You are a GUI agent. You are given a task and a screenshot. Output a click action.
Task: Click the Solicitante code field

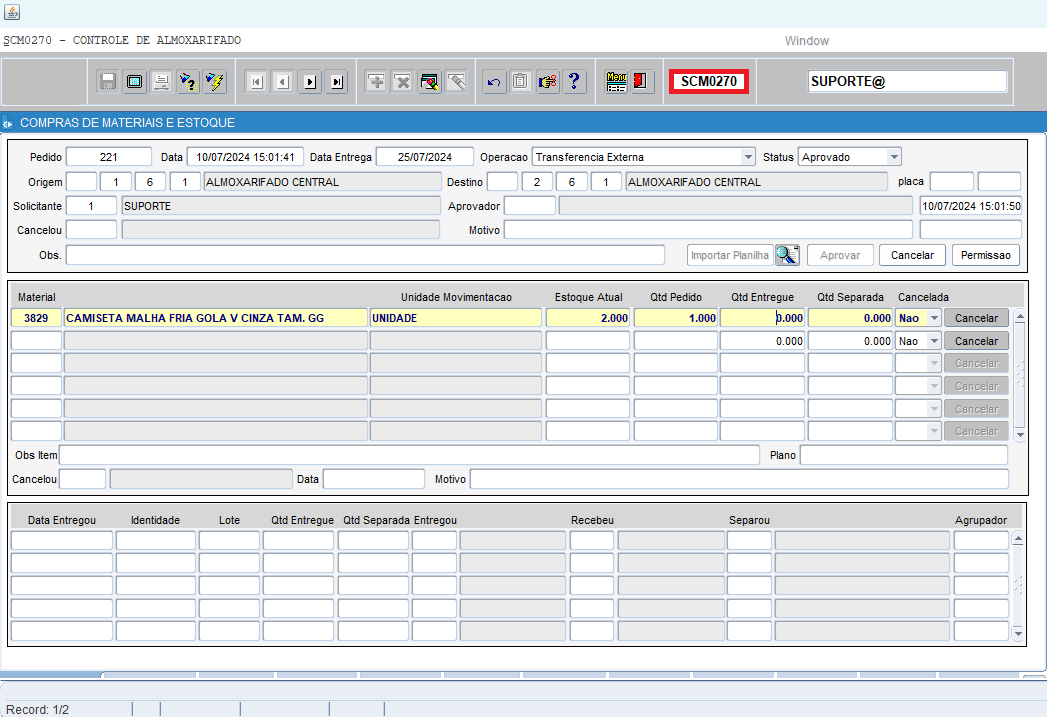pyautogui.click(x=91, y=206)
